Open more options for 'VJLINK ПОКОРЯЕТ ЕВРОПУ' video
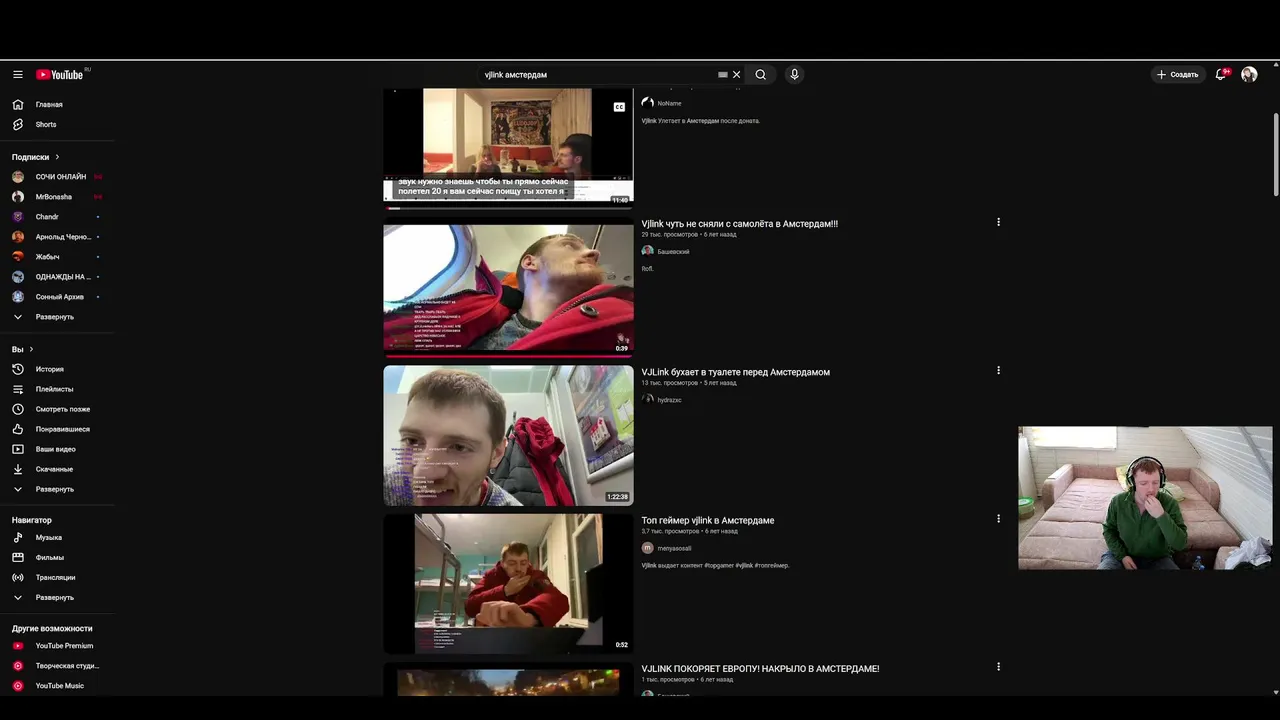Viewport: 1280px width, 720px height. coord(998,666)
